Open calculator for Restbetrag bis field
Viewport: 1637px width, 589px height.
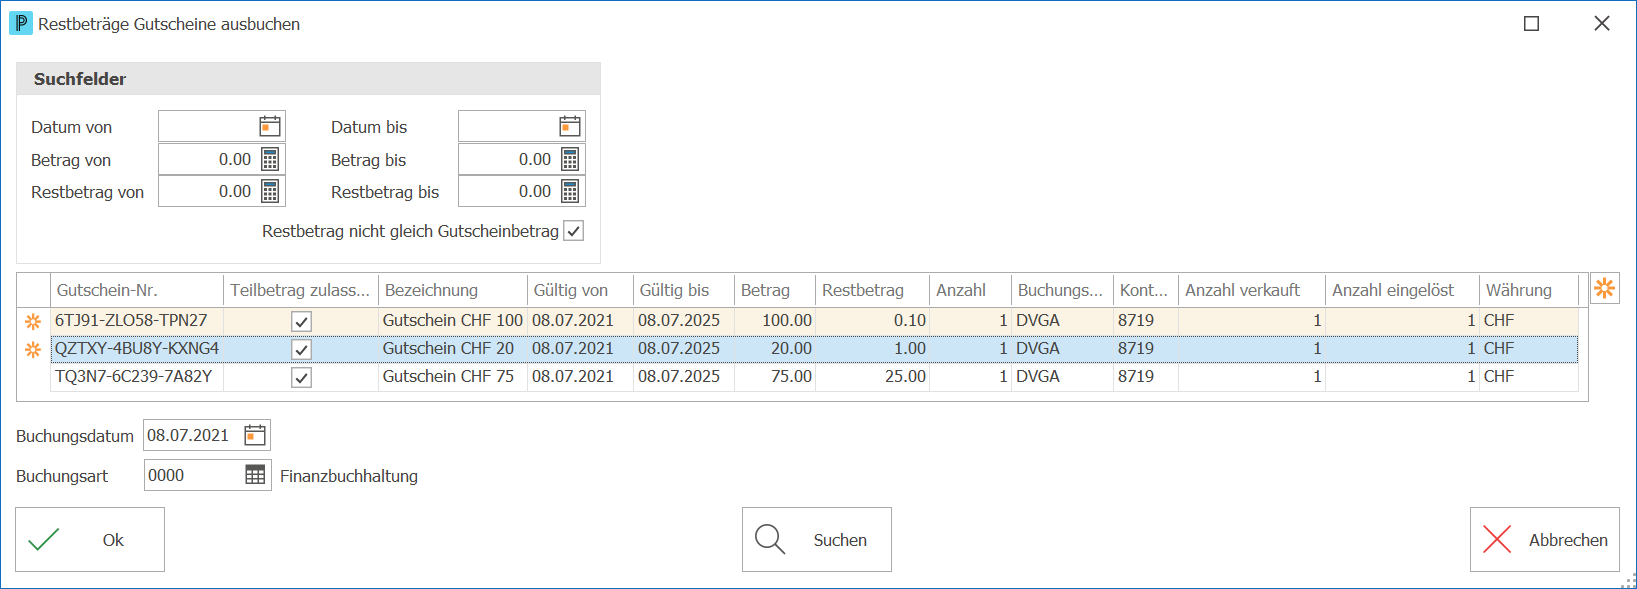pos(570,191)
